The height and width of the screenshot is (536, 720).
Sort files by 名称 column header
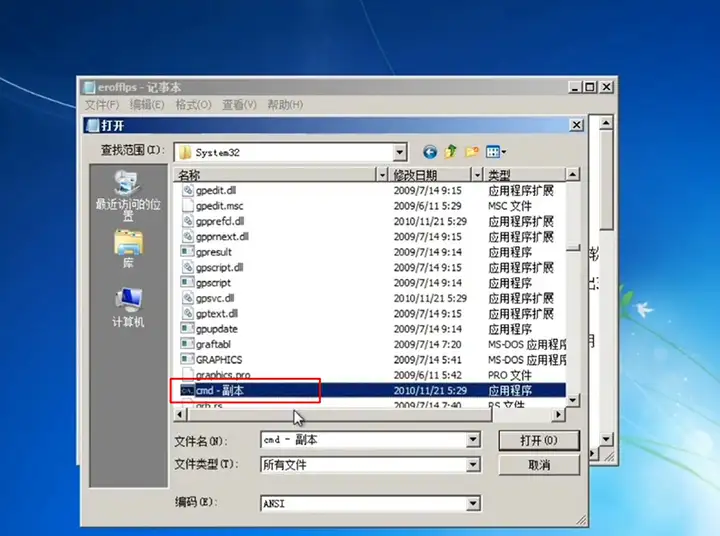[276, 175]
